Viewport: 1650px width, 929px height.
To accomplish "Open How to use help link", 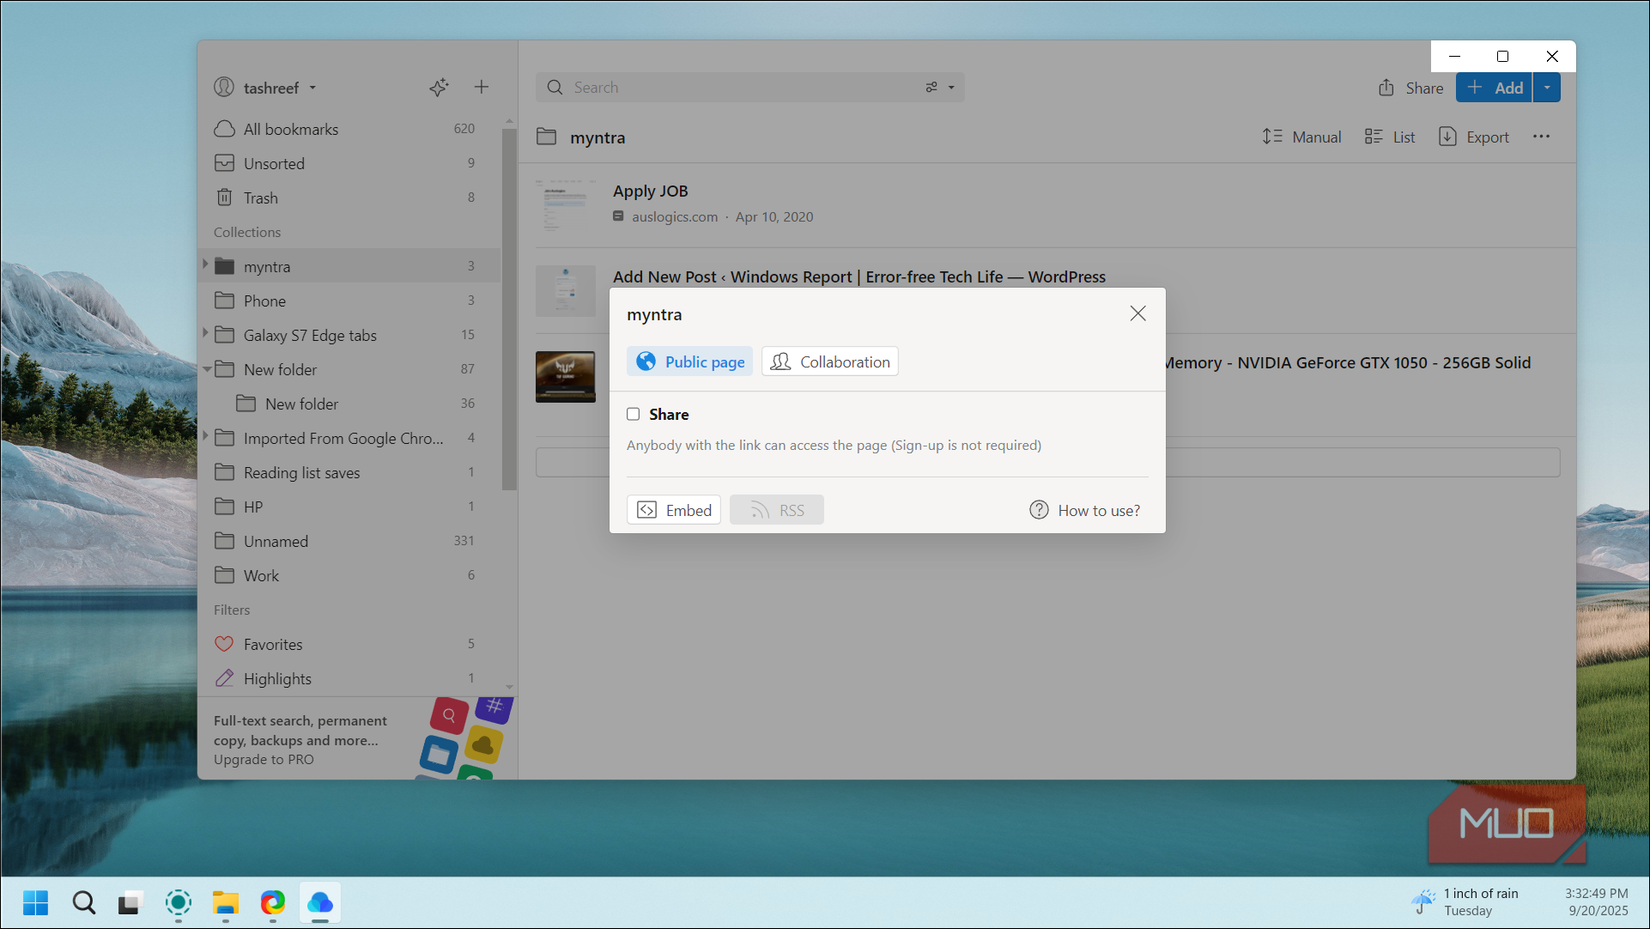I will 1084,510.
